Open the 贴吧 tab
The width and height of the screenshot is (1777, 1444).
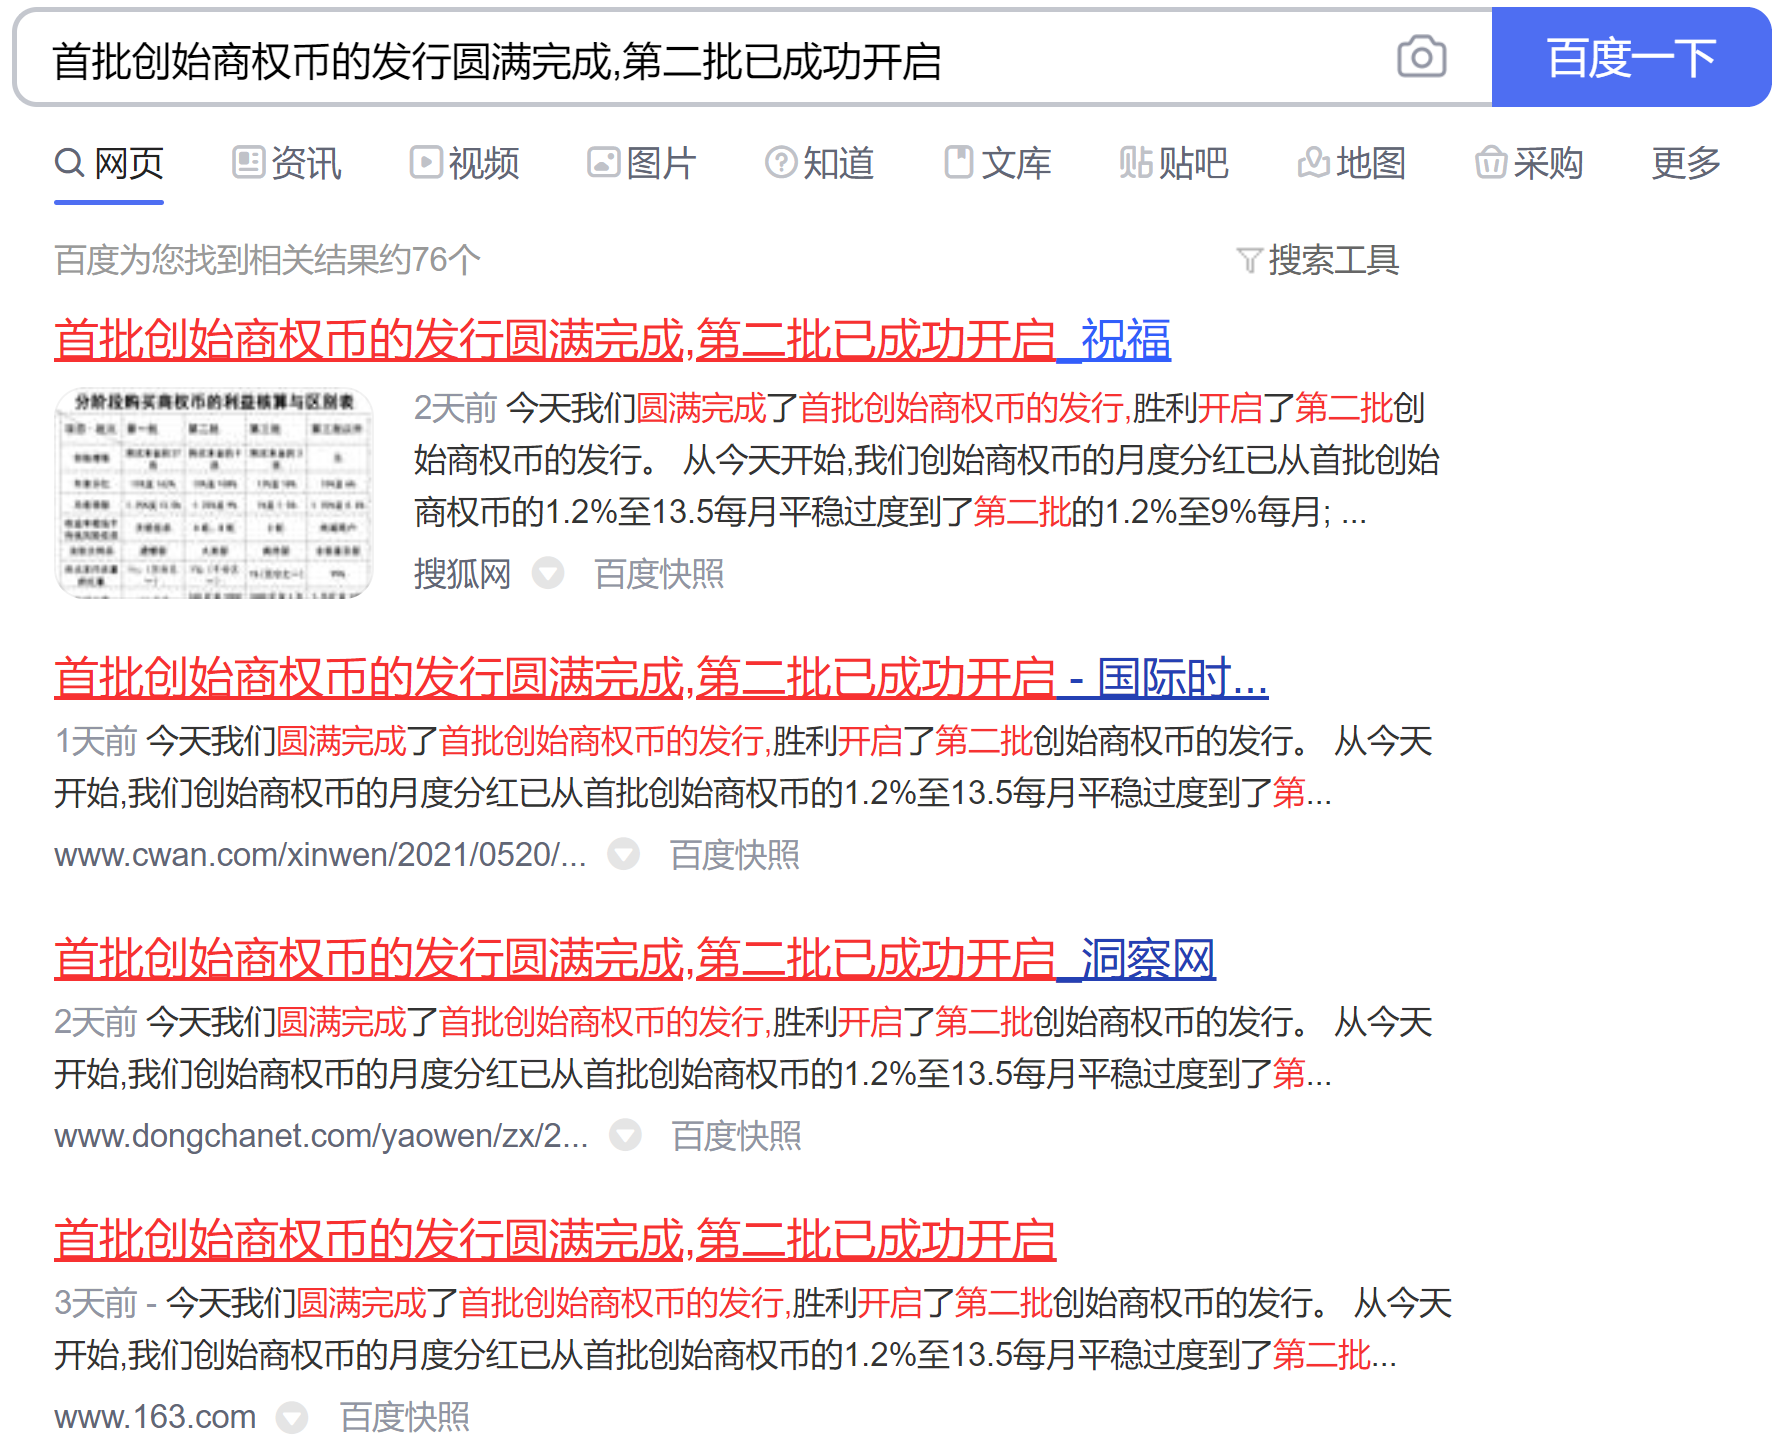pos(1175,163)
